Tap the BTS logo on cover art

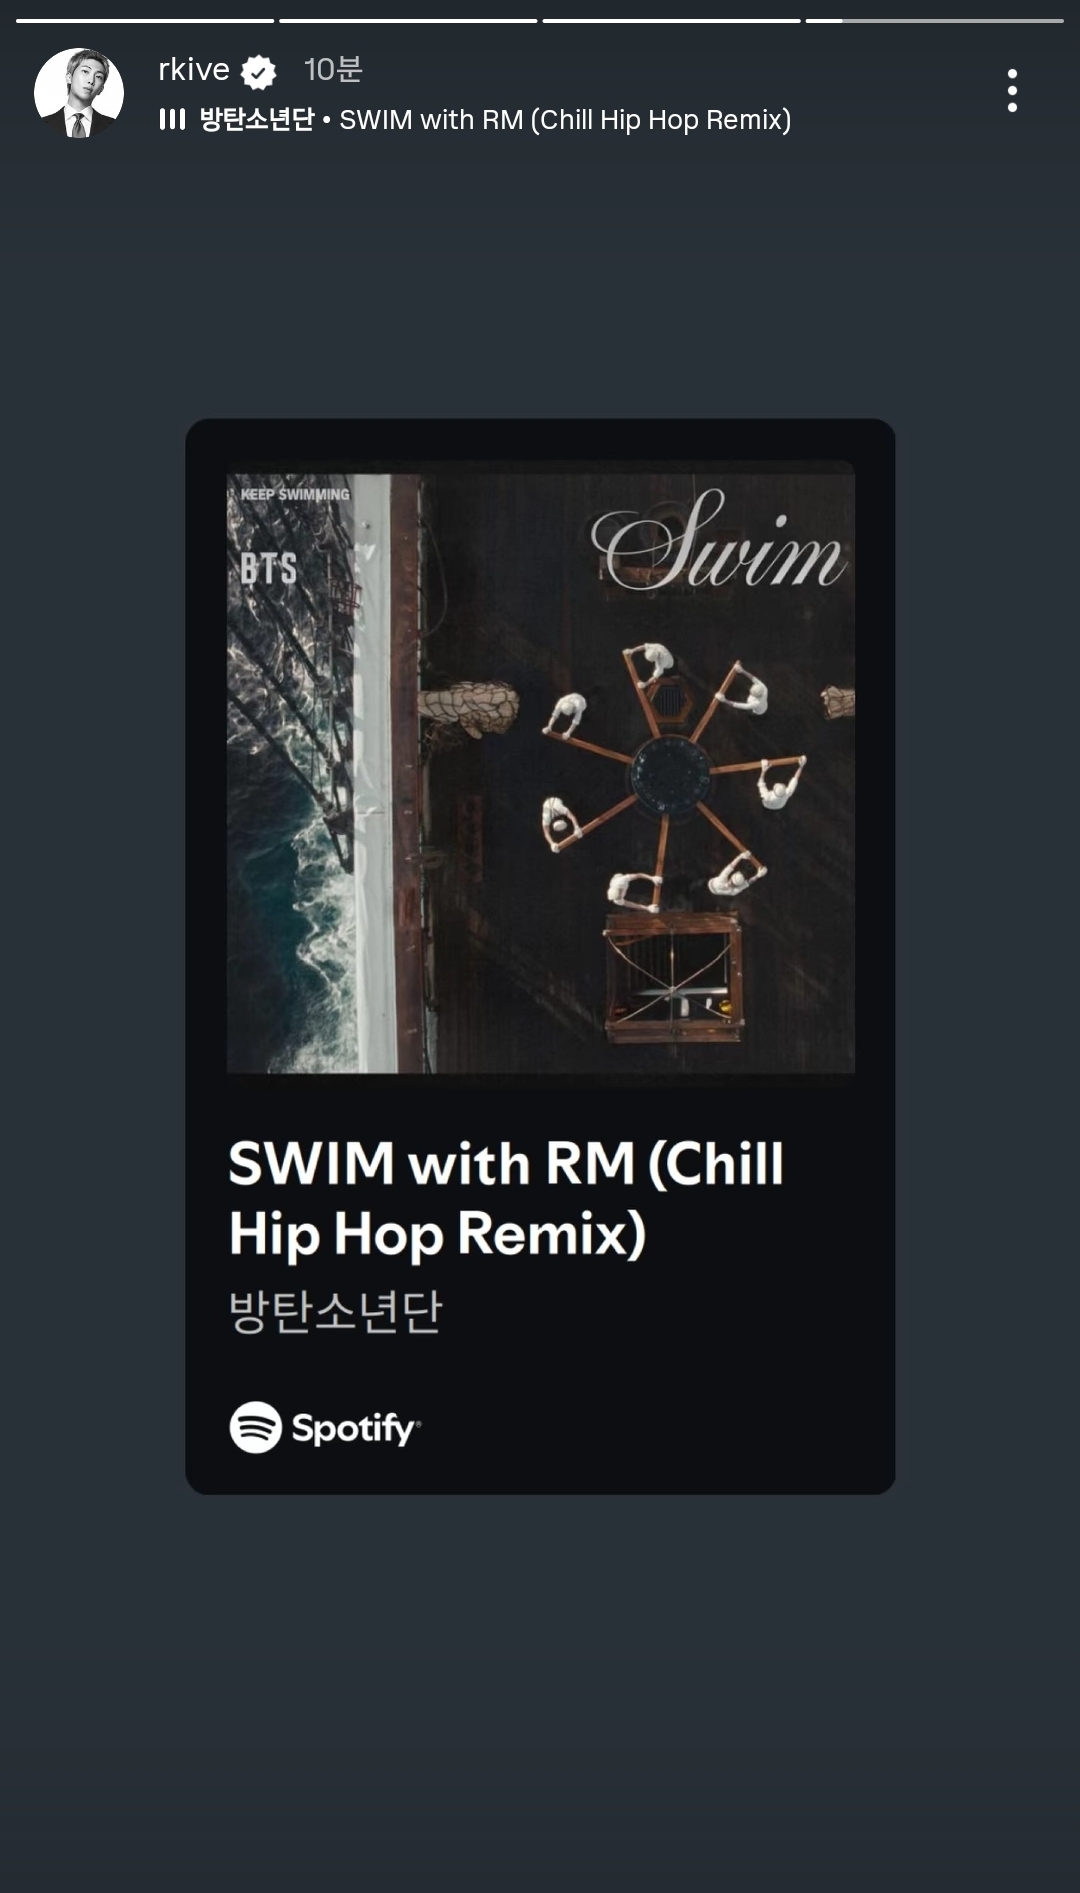click(268, 569)
